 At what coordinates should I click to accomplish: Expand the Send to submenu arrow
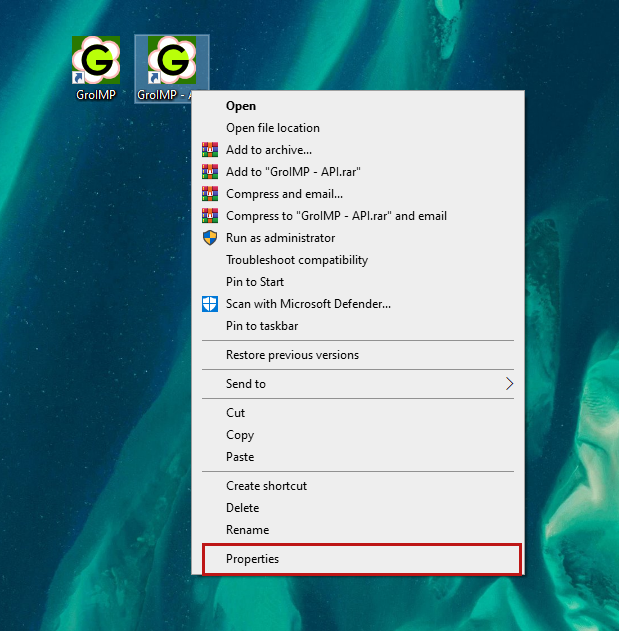pos(509,384)
